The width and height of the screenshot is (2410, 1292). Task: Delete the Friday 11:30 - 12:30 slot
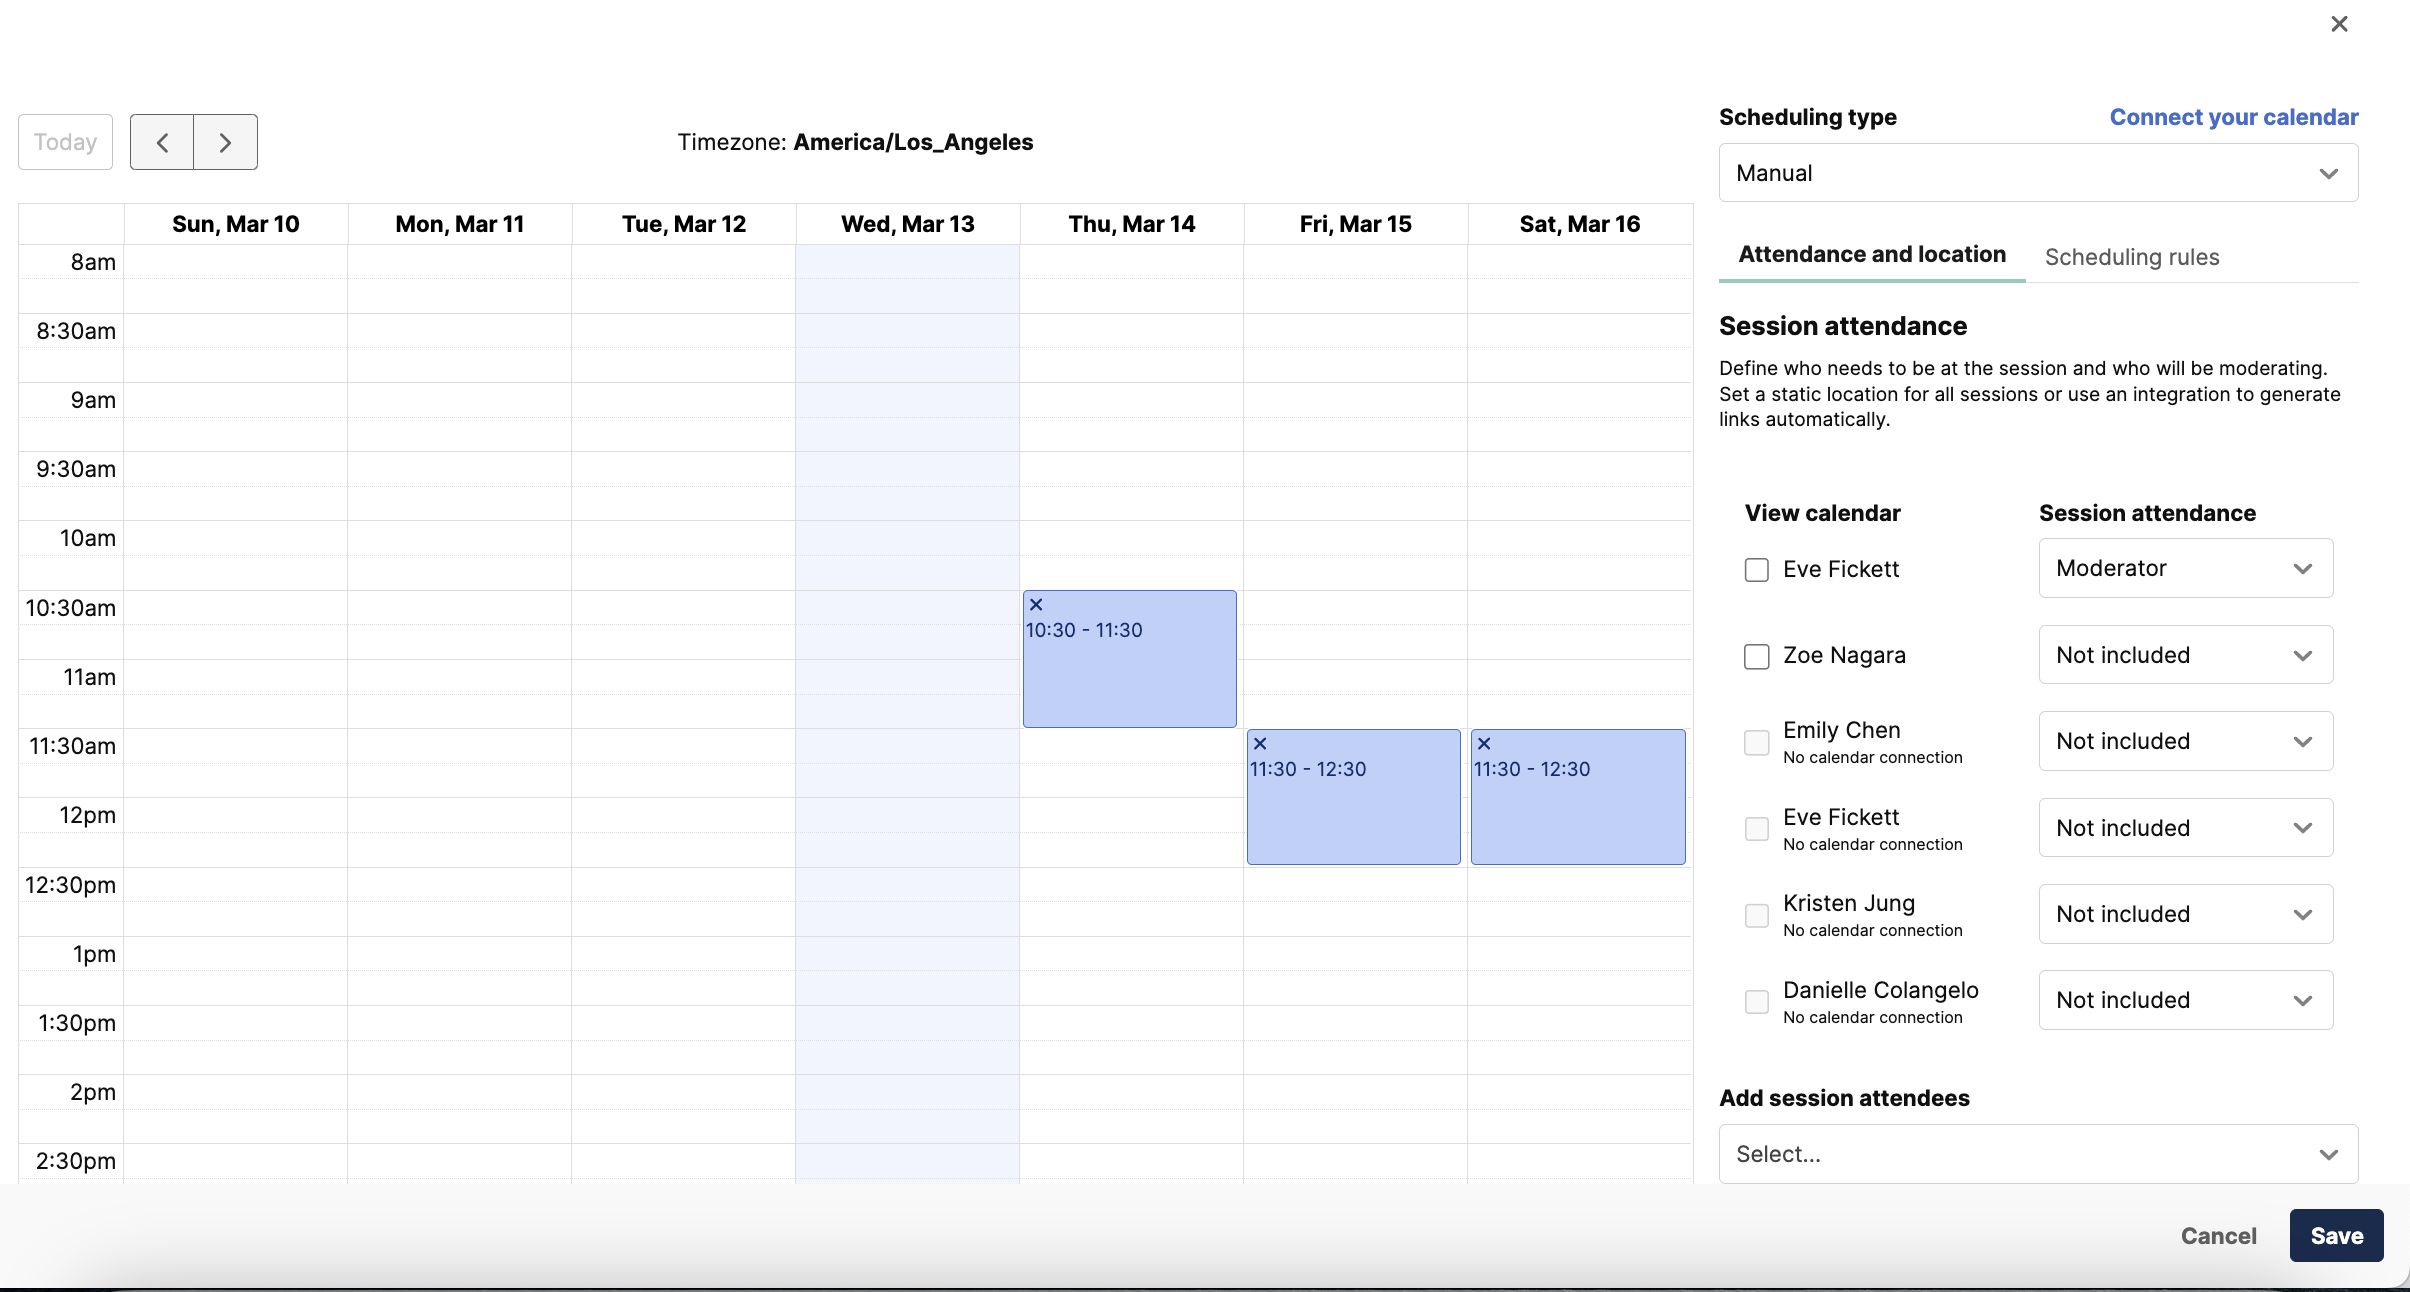pyautogui.click(x=1260, y=744)
